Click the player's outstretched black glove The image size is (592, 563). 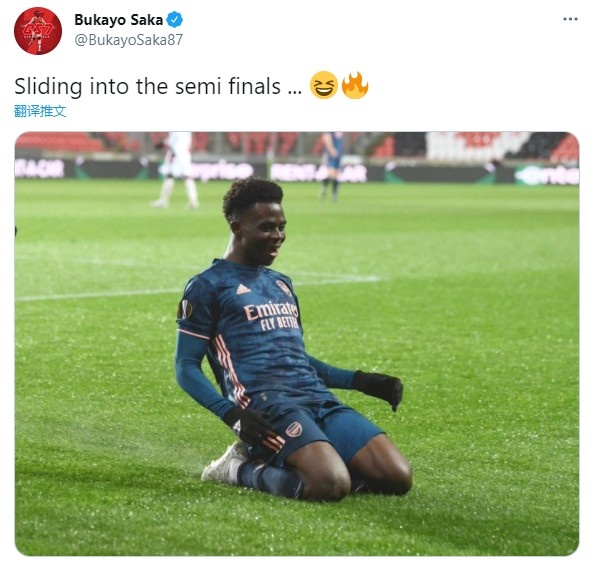point(378,389)
